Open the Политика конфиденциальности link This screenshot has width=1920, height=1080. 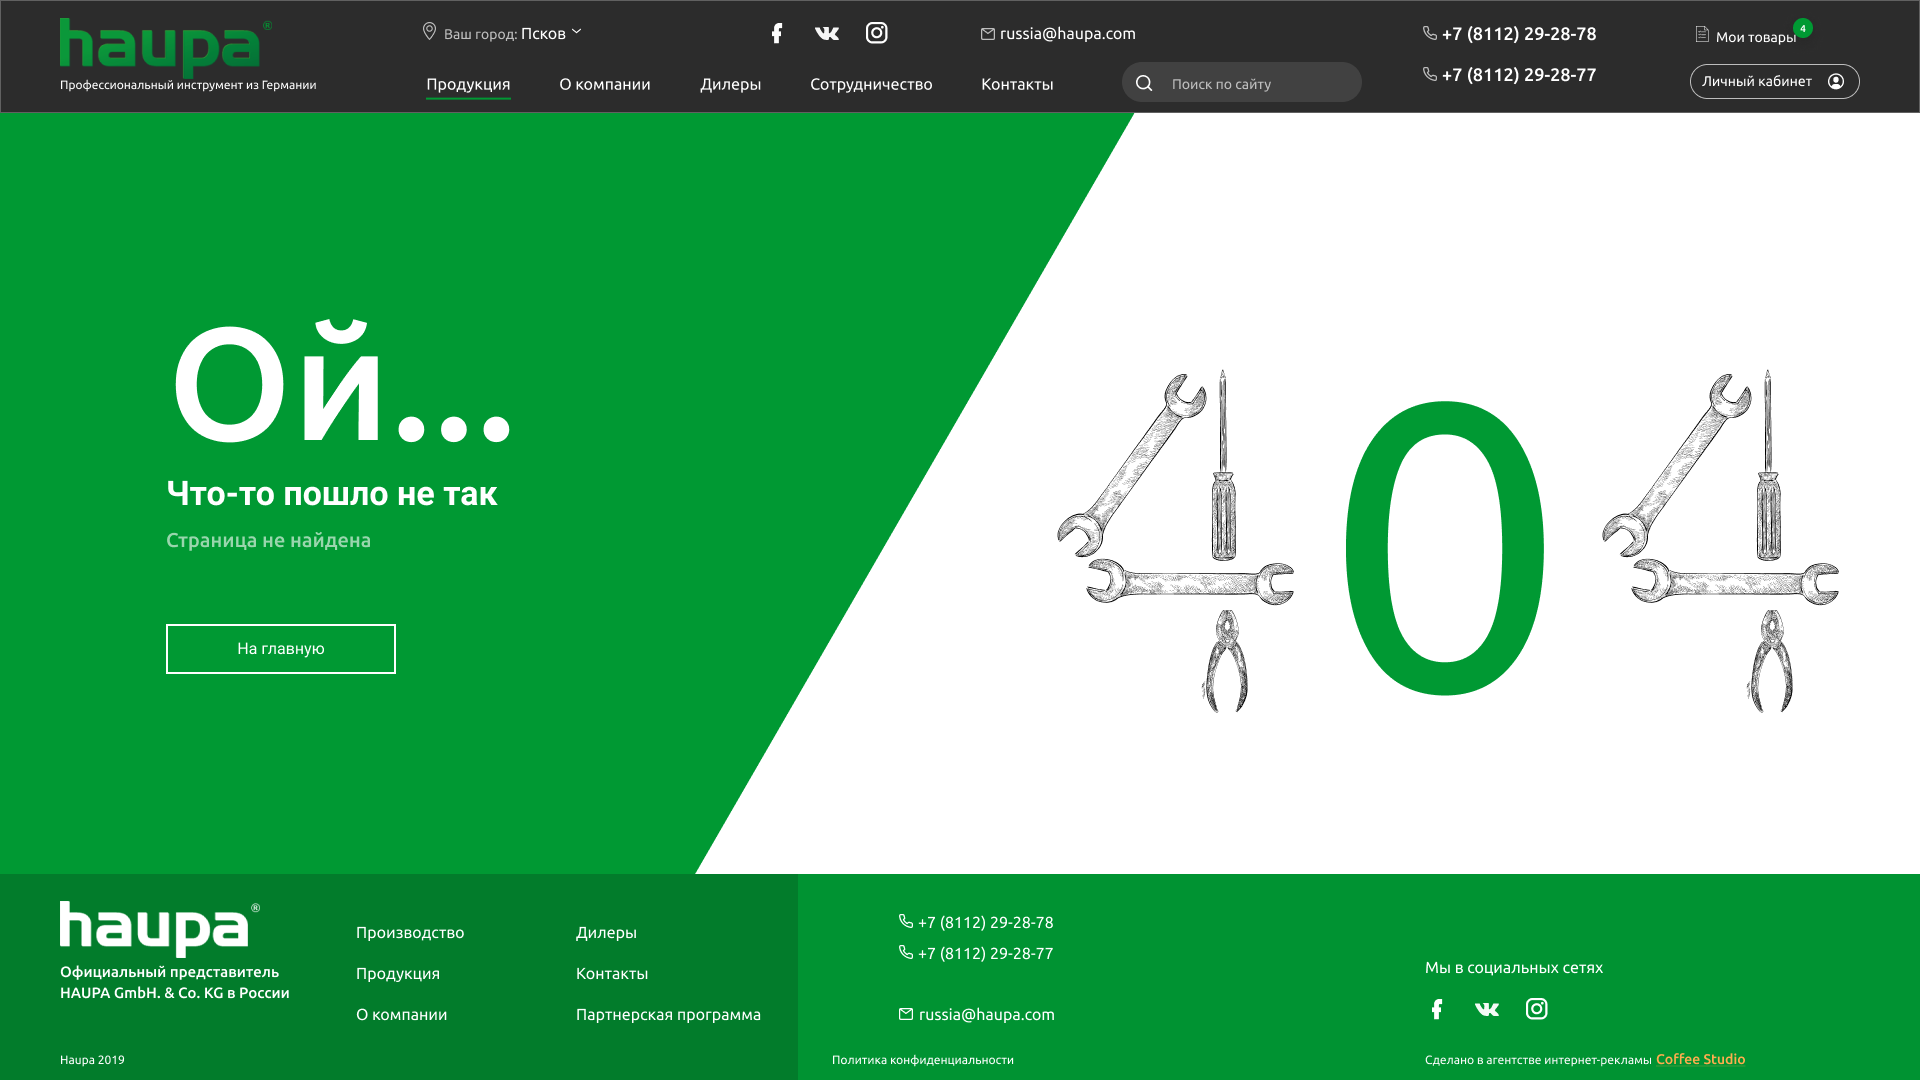tap(923, 1060)
